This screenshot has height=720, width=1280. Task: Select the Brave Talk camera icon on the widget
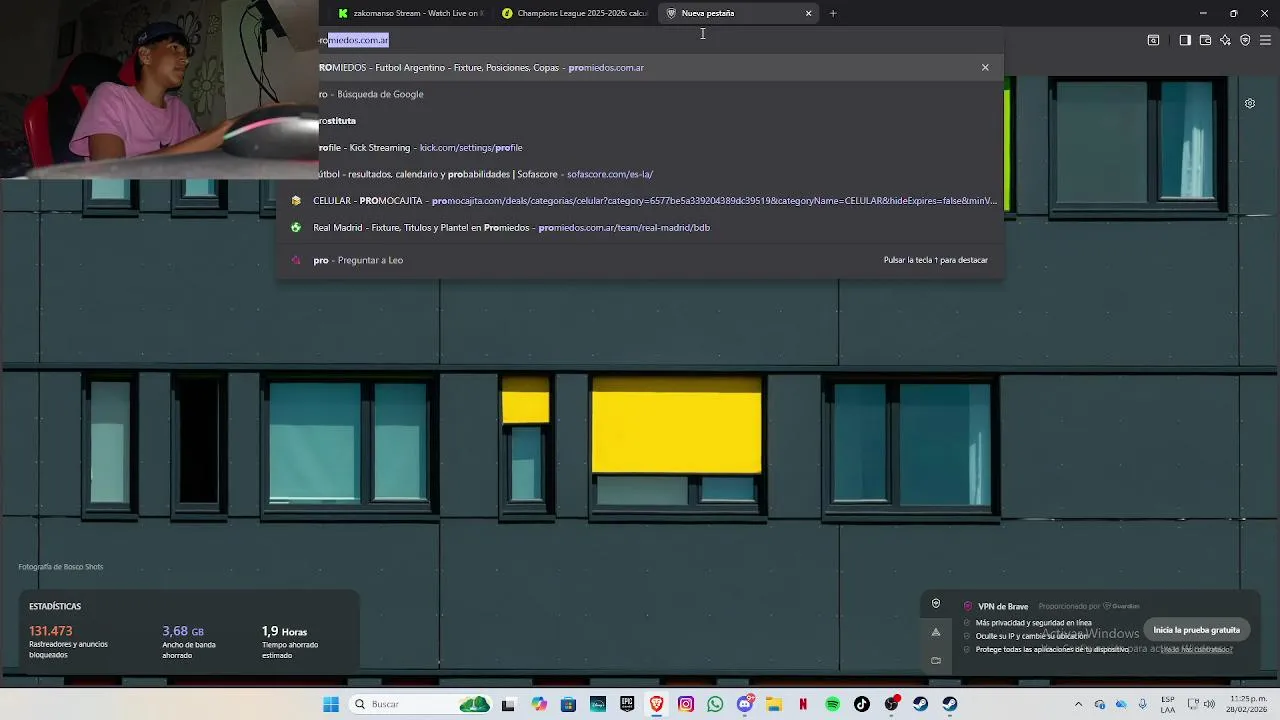[x=936, y=660]
